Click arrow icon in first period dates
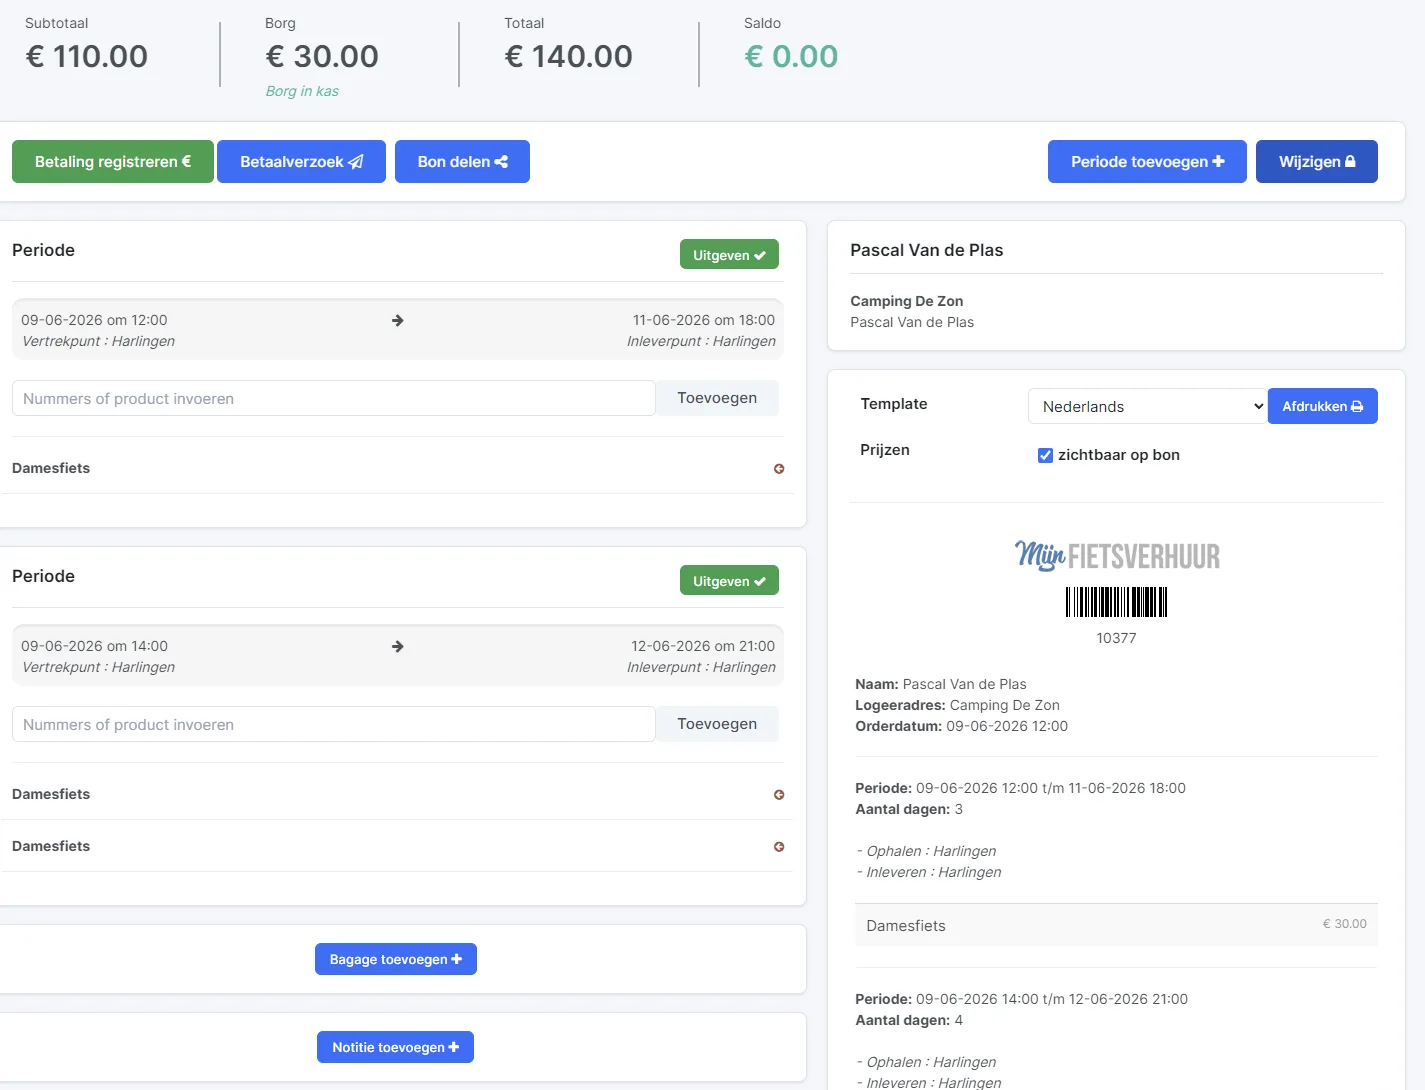This screenshot has height=1090, width=1425. [398, 321]
